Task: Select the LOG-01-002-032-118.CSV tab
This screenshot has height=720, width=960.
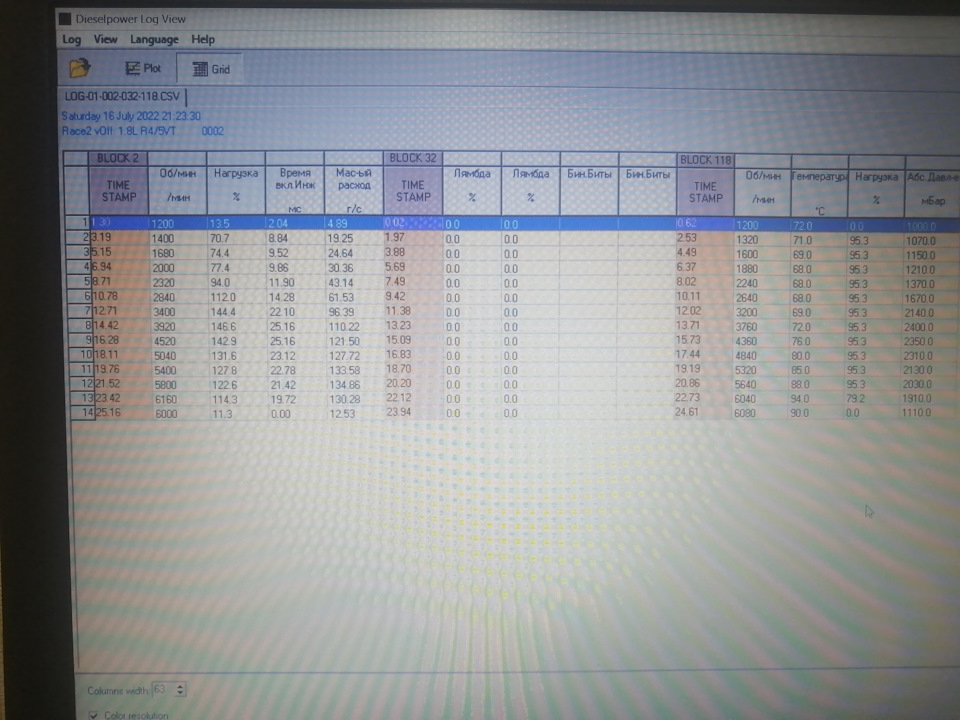Action: 122,97
